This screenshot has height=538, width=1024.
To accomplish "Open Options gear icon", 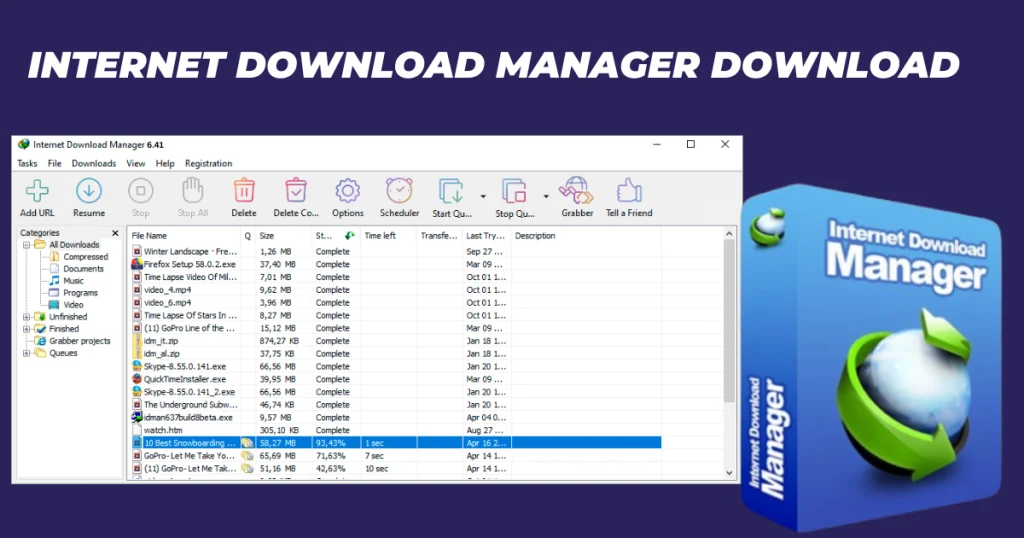I will (x=347, y=191).
